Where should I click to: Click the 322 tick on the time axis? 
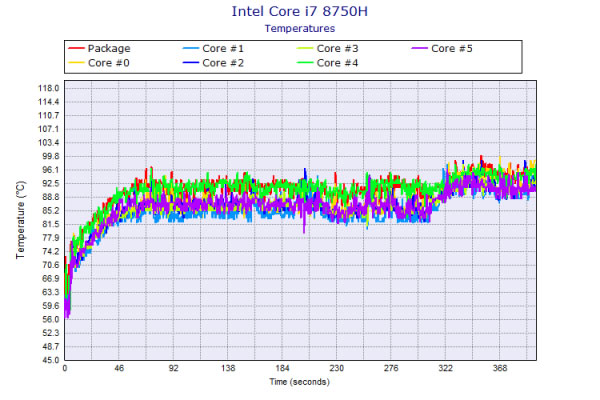tap(445, 368)
